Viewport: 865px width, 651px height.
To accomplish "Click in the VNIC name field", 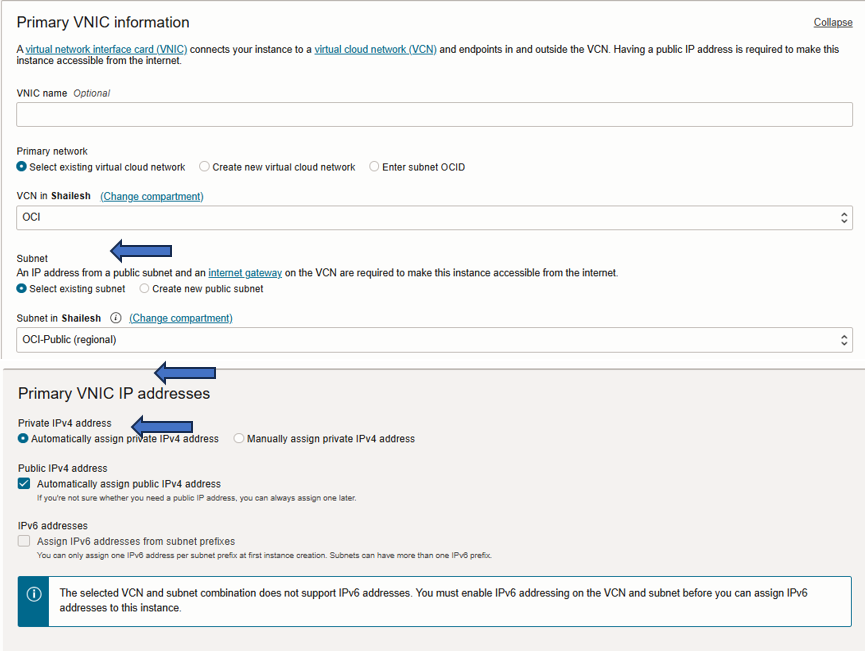I will coord(434,114).
